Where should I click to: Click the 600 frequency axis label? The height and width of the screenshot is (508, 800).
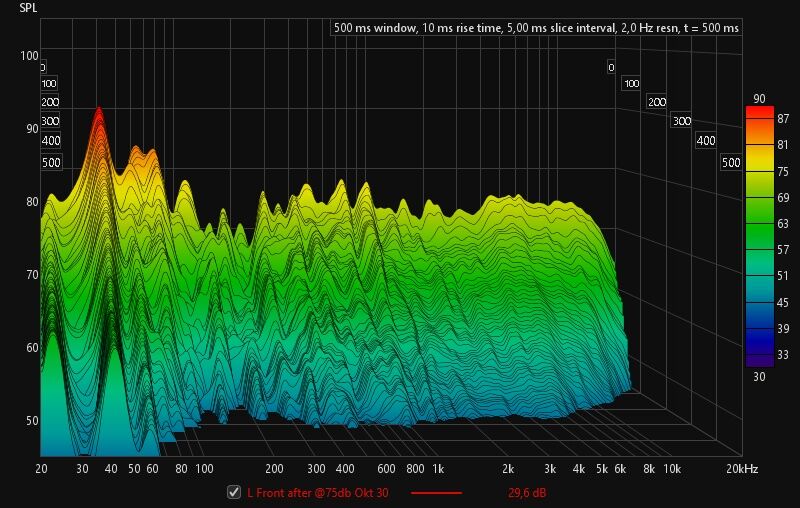(386, 469)
